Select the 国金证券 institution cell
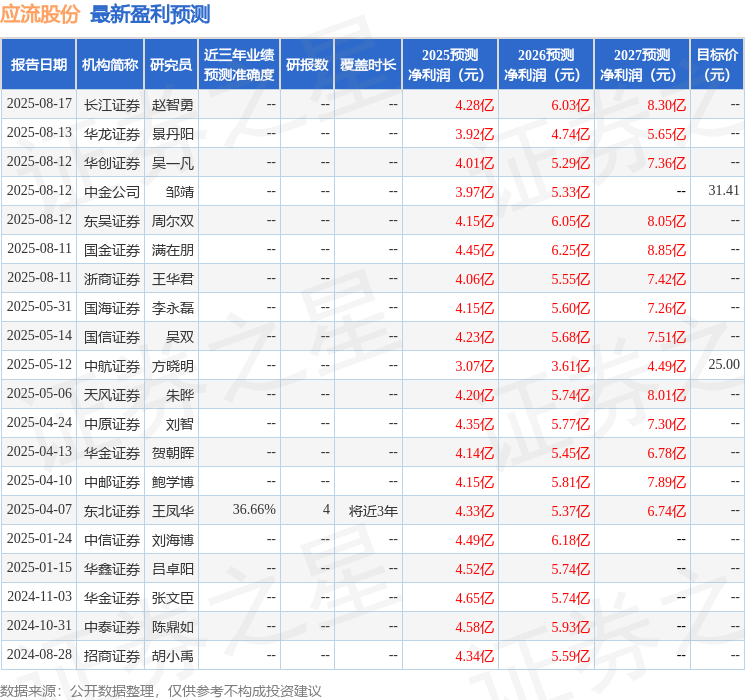 click(112, 250)
